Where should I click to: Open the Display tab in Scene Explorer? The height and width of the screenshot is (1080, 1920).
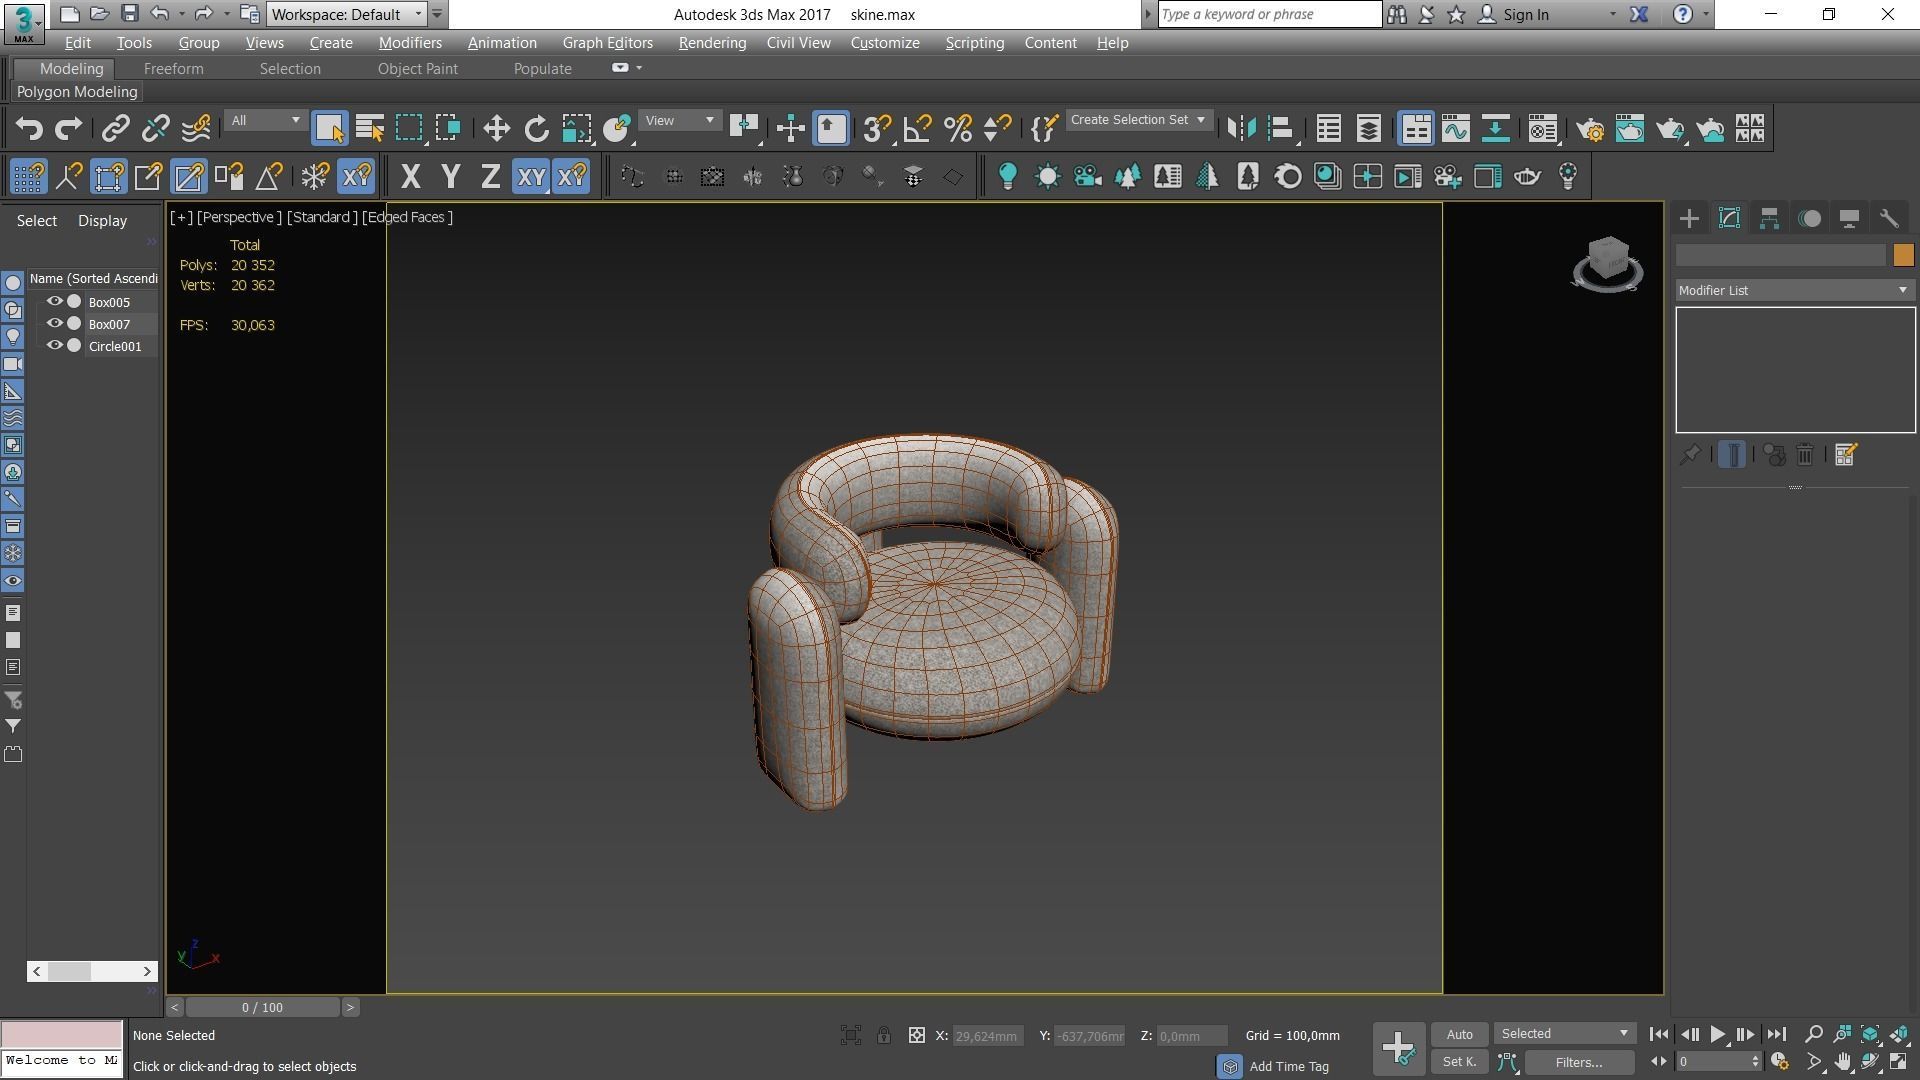pyautogui.click(x=102, y=221)
